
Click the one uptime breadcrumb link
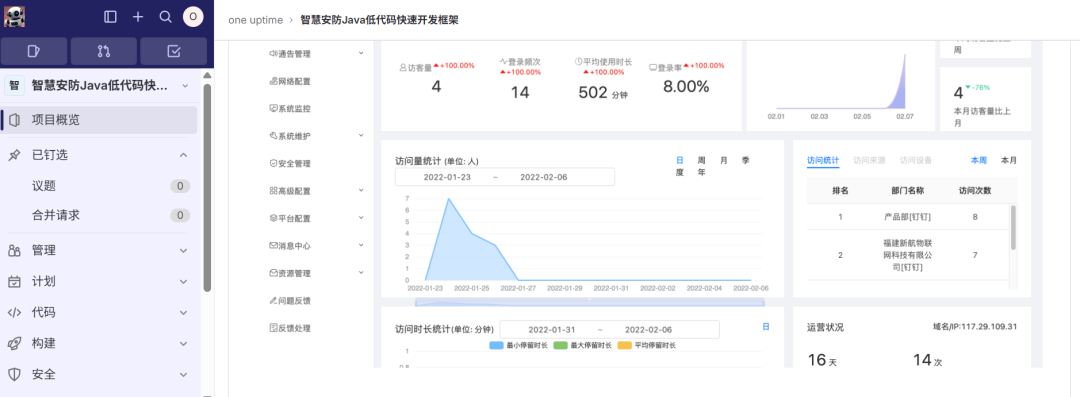(x=256, y=20)
